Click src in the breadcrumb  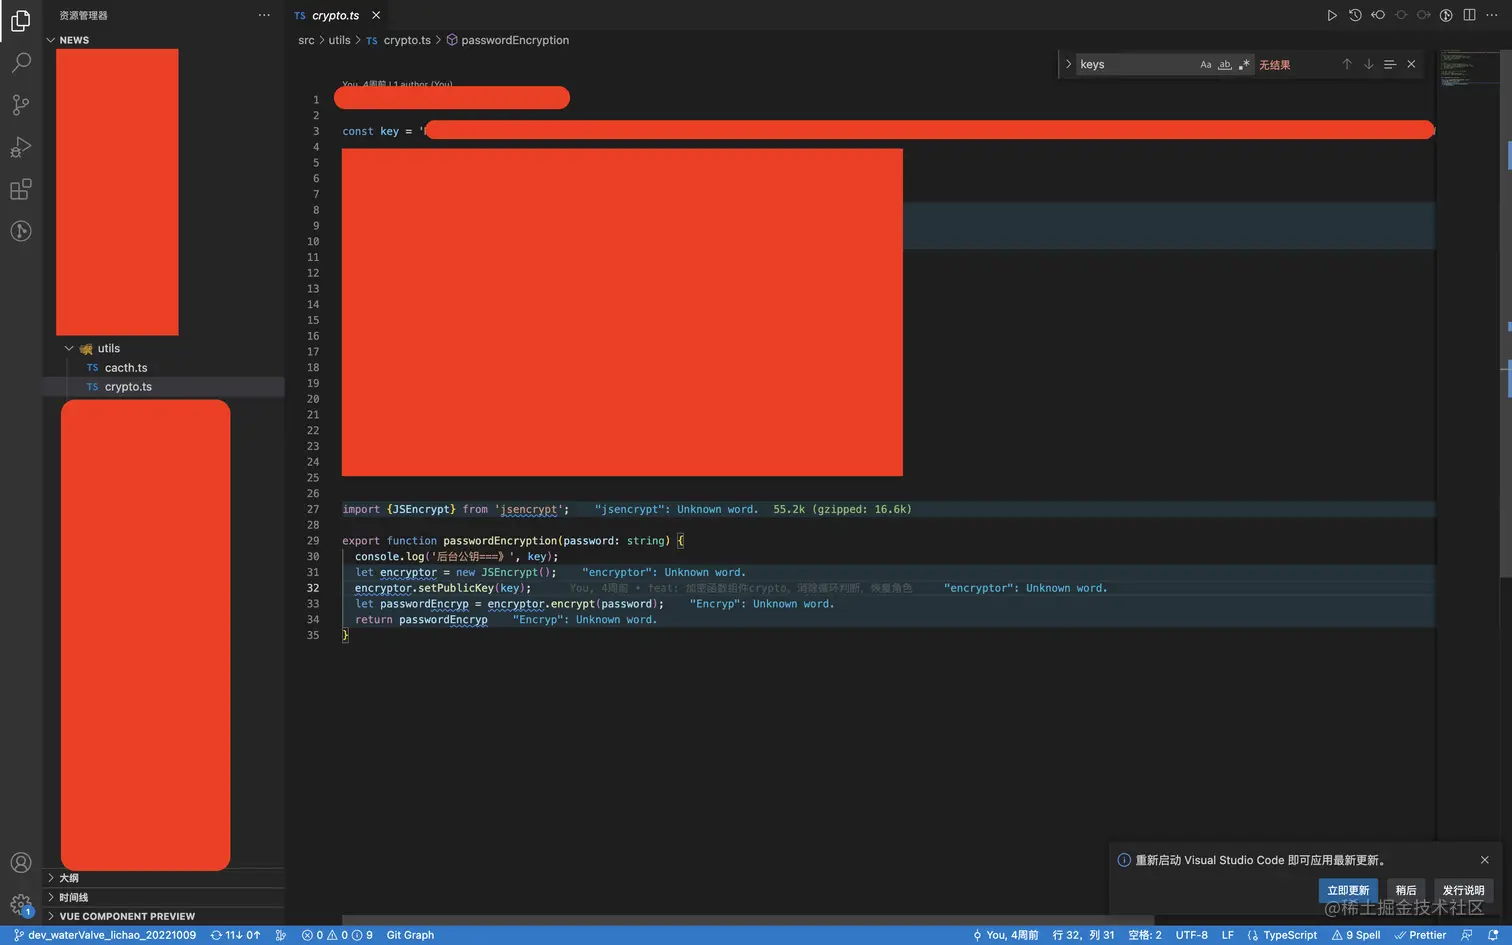pos(306,40)
